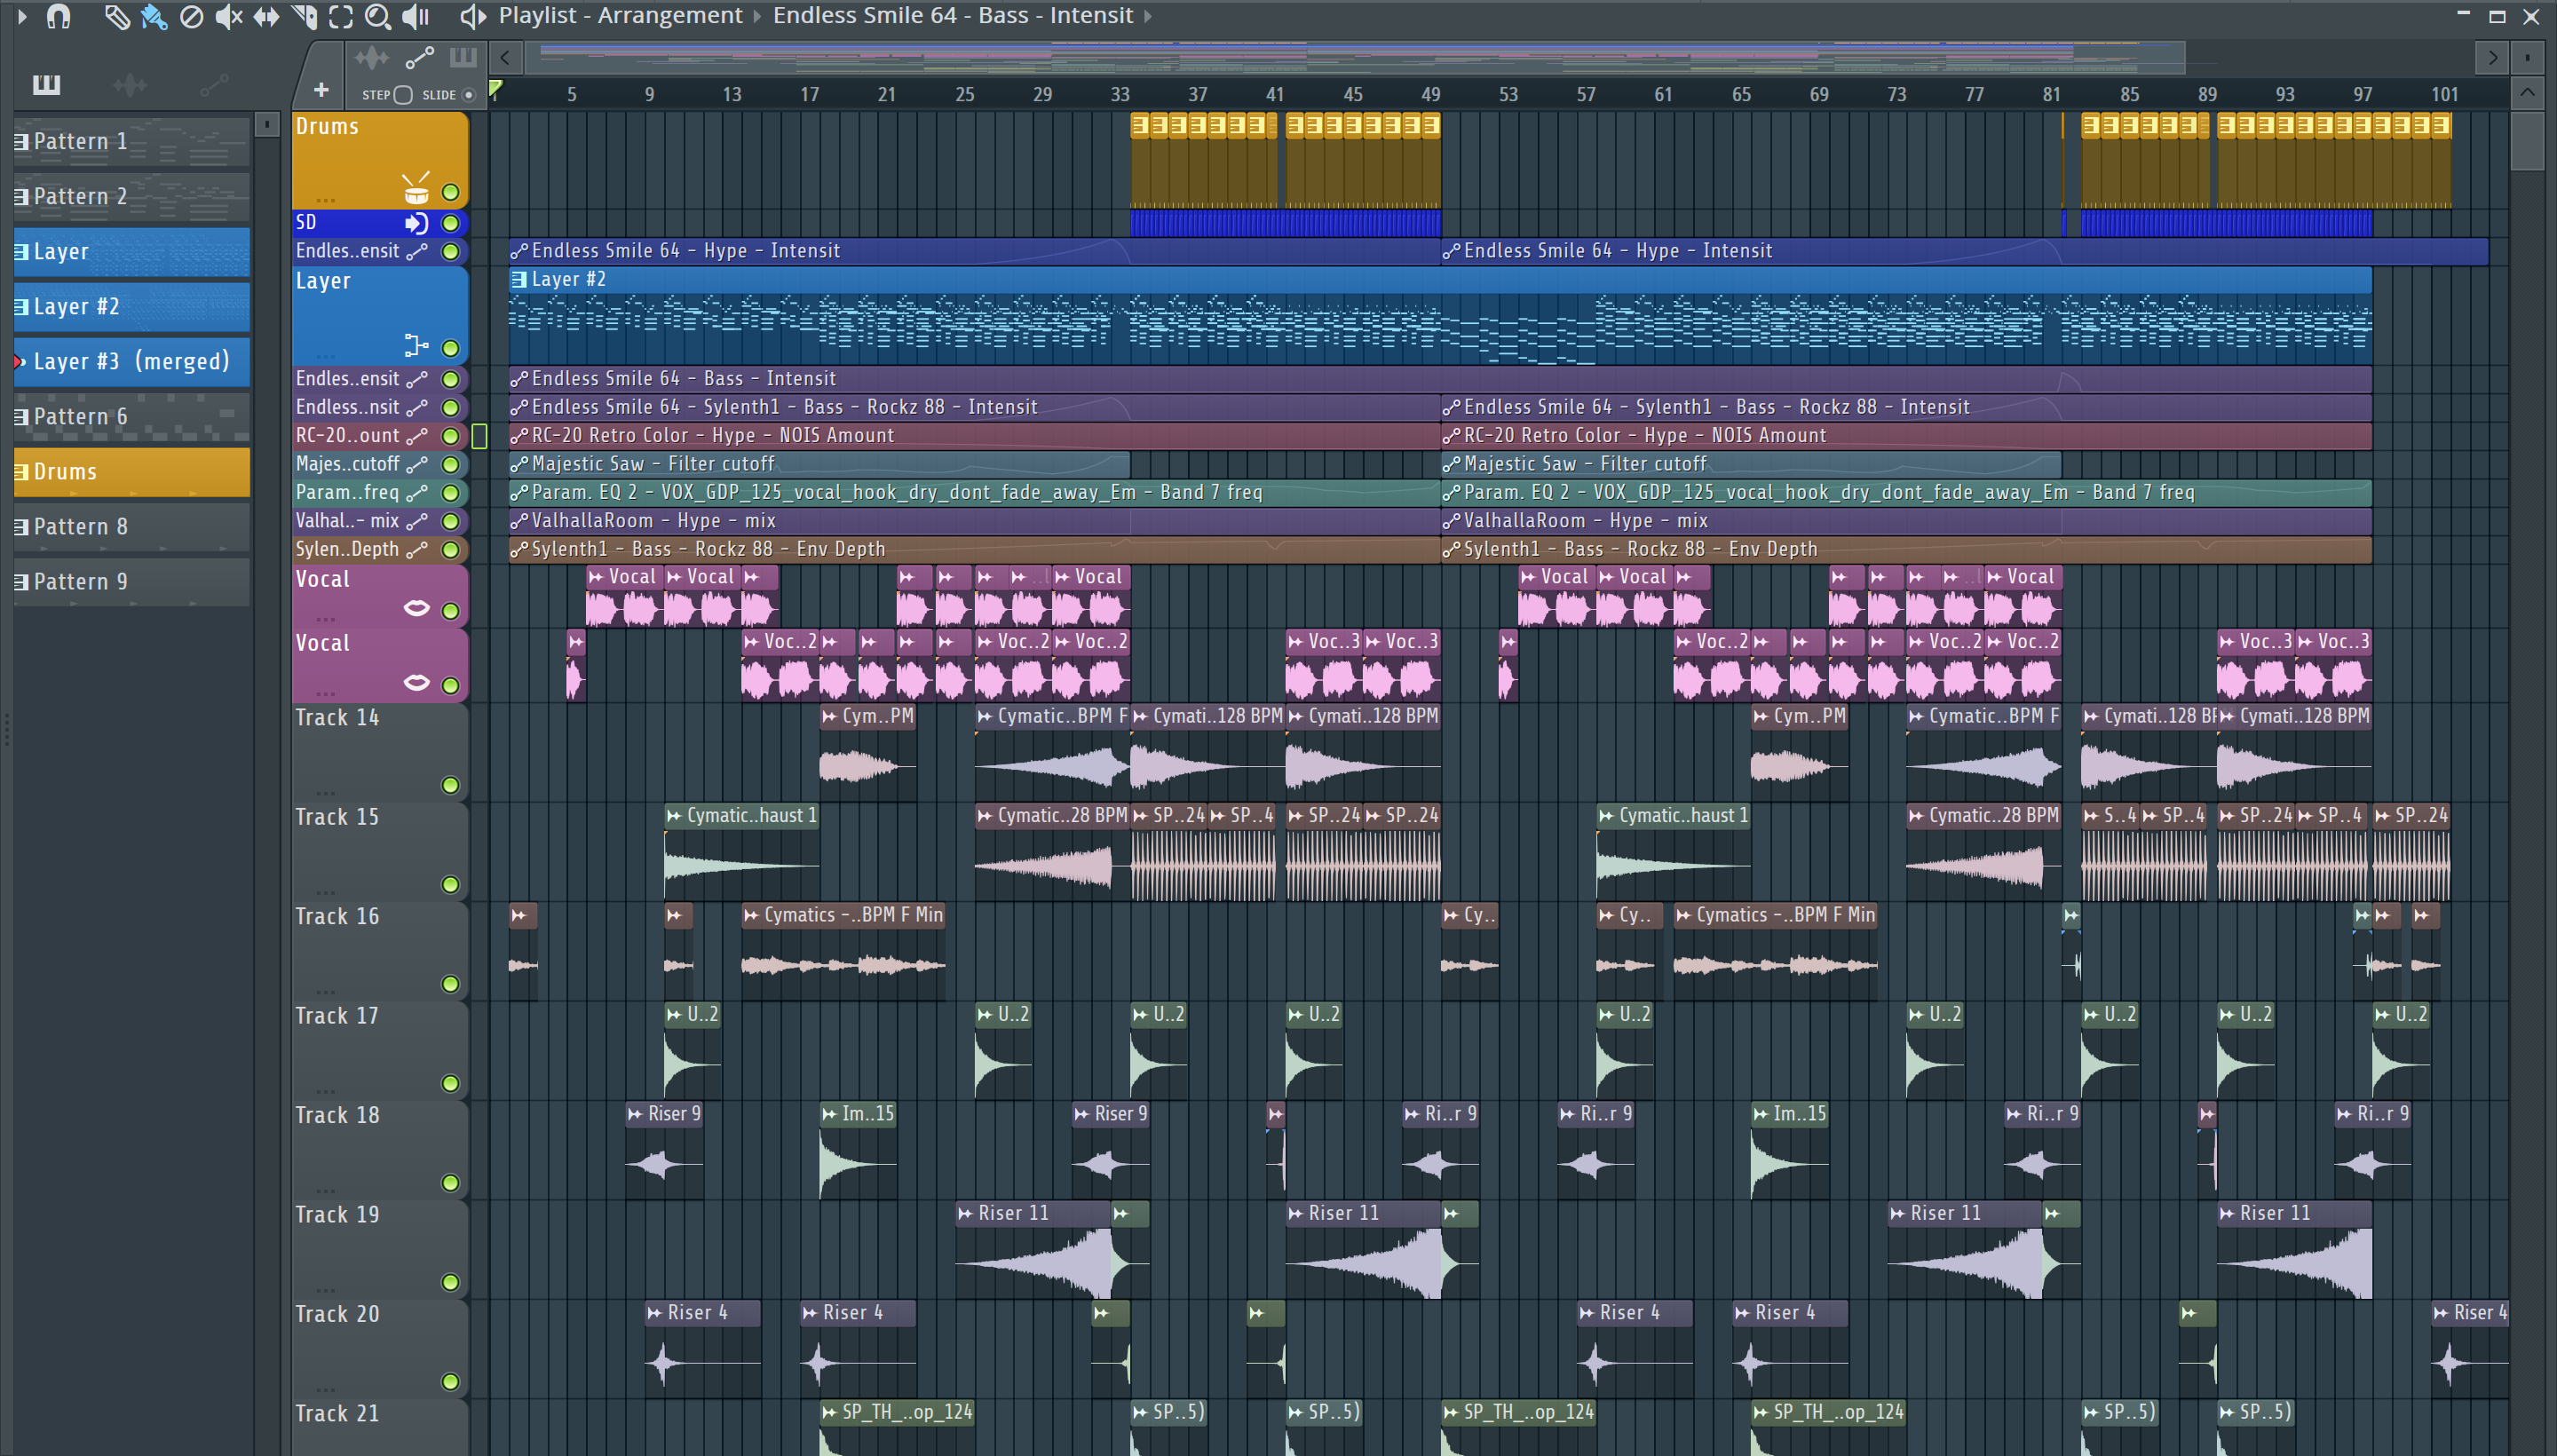The image size is (2557, 1456).
Task: Show audio clips in picker panel
Action: pos(130,85)
